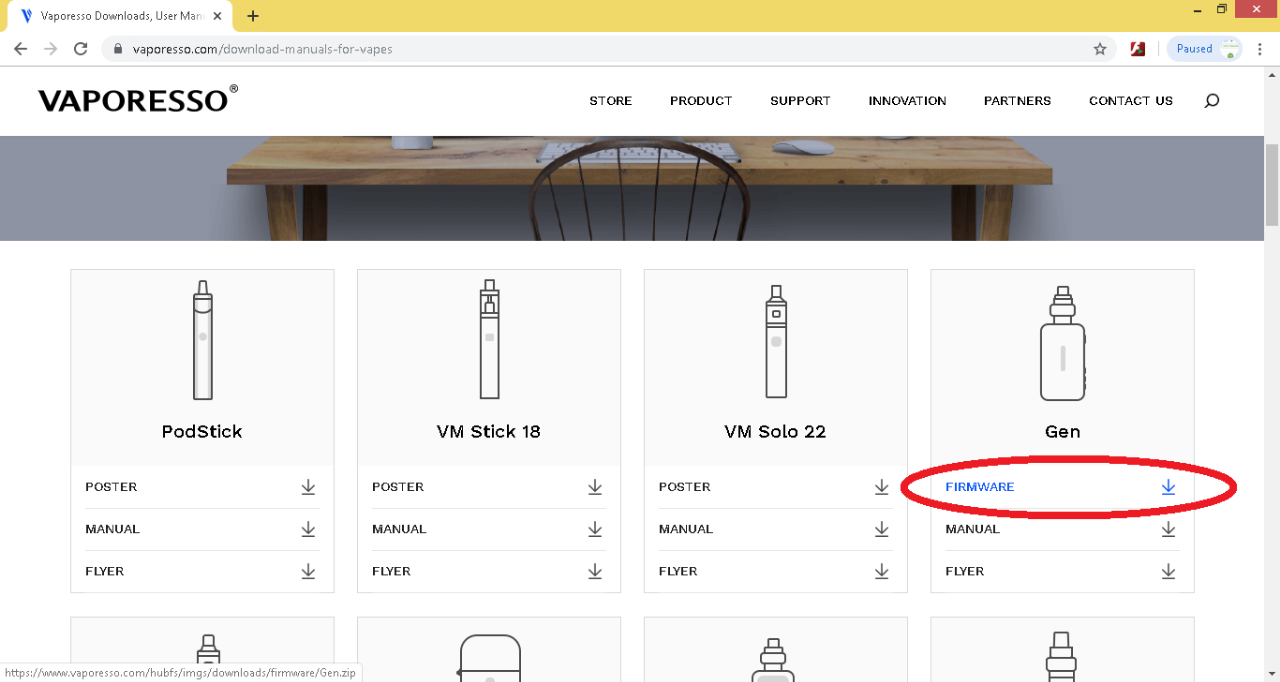The height and width of the screenshot is (682, 1280).
Task: Click the PodStick MANUAL download icon
Action: click(x=308, y=529)
